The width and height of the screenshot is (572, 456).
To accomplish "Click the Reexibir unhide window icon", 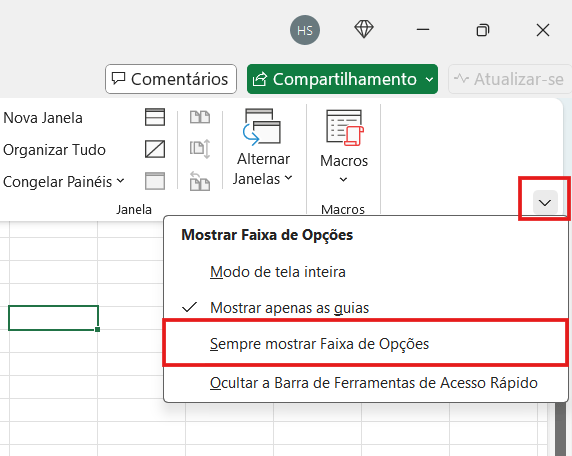I will [x=155, y=181].
